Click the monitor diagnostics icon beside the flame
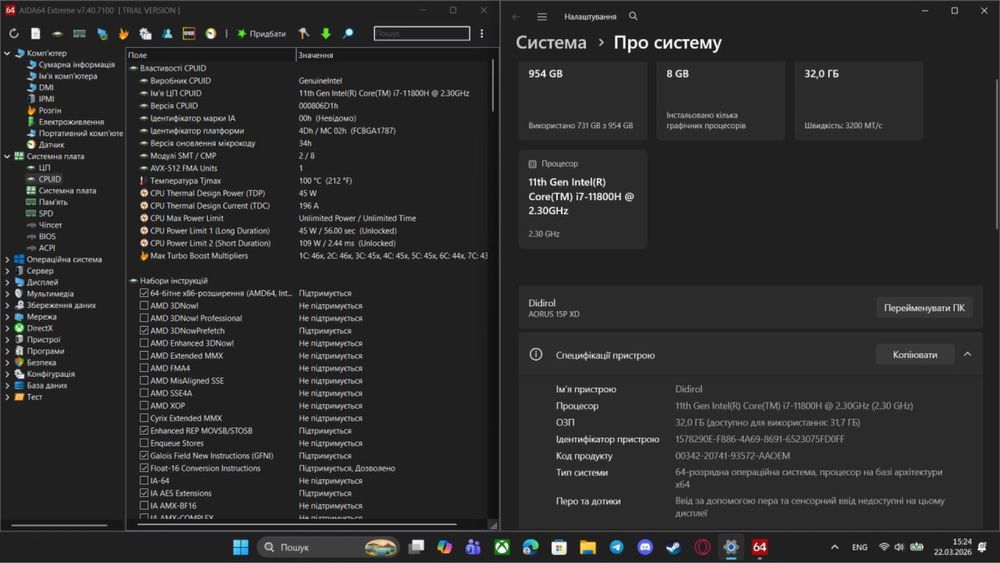Image resolution: width=1000 pixels, height=563 pixels. point(145,34)
